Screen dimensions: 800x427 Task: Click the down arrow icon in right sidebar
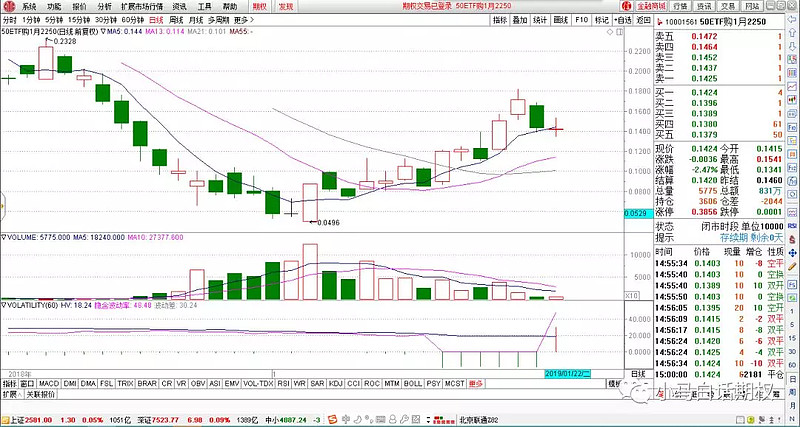pyautogui.click(x=792, y=46)
